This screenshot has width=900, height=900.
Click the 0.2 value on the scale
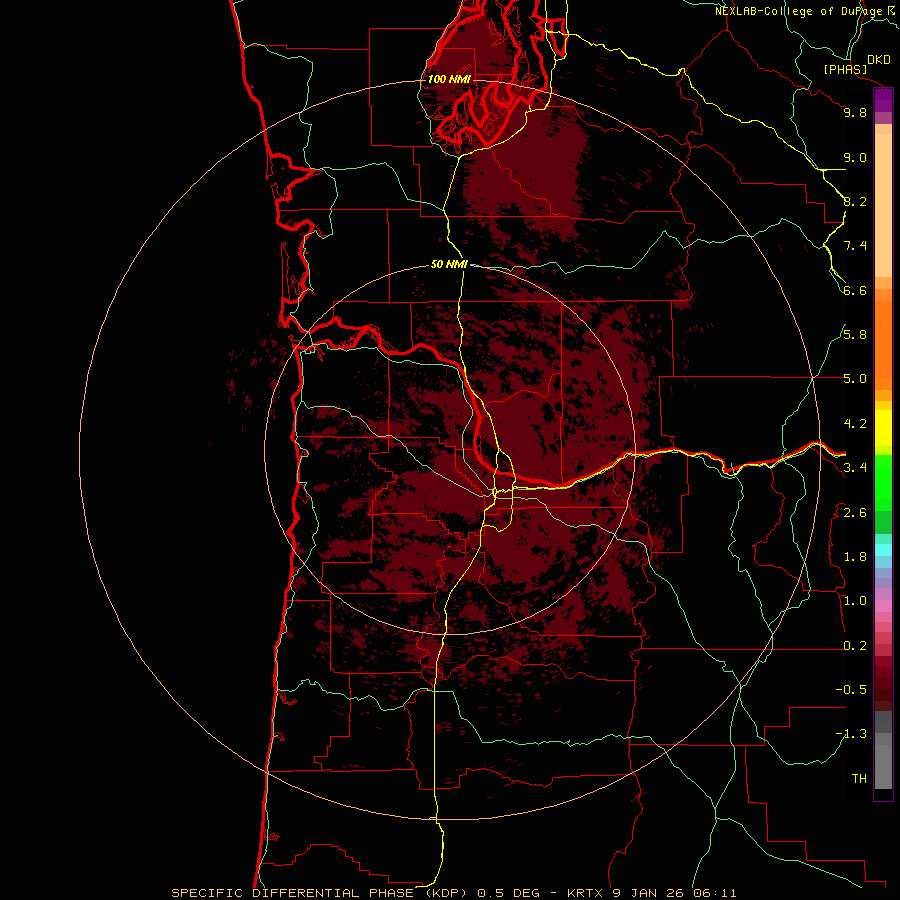tap(855, 646)
